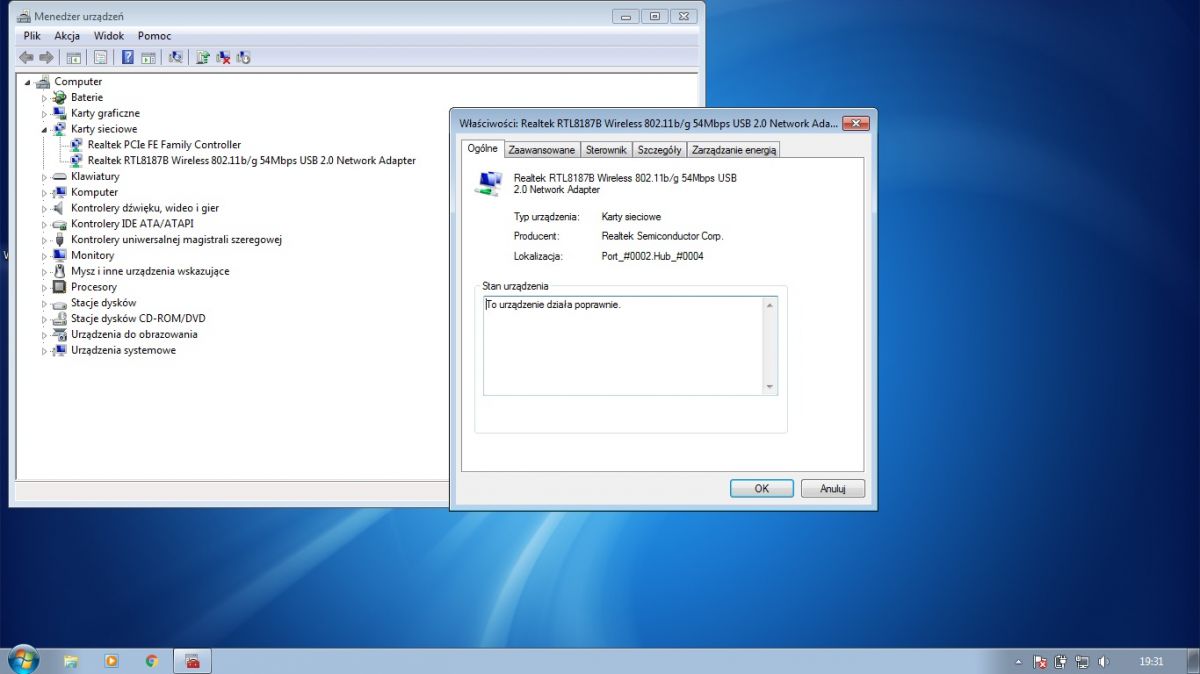The image size is (1200, 674).
Task: Click the volume speaker tray icon
Action: 1103,662
